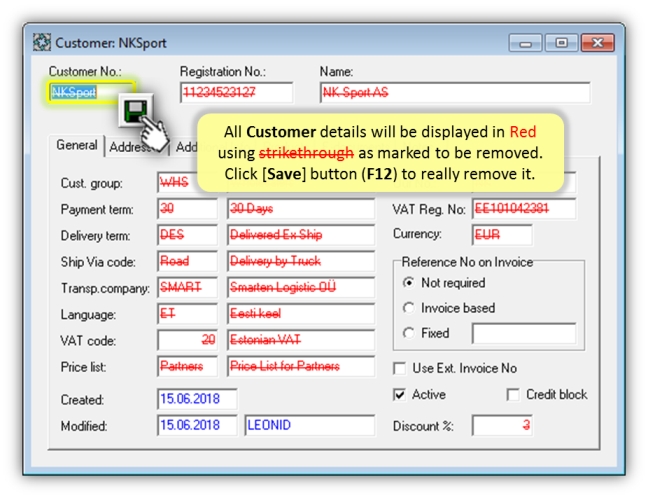Click the Estonian VAT description field
This screenshot has height=498, width=648.
[301, 340]
